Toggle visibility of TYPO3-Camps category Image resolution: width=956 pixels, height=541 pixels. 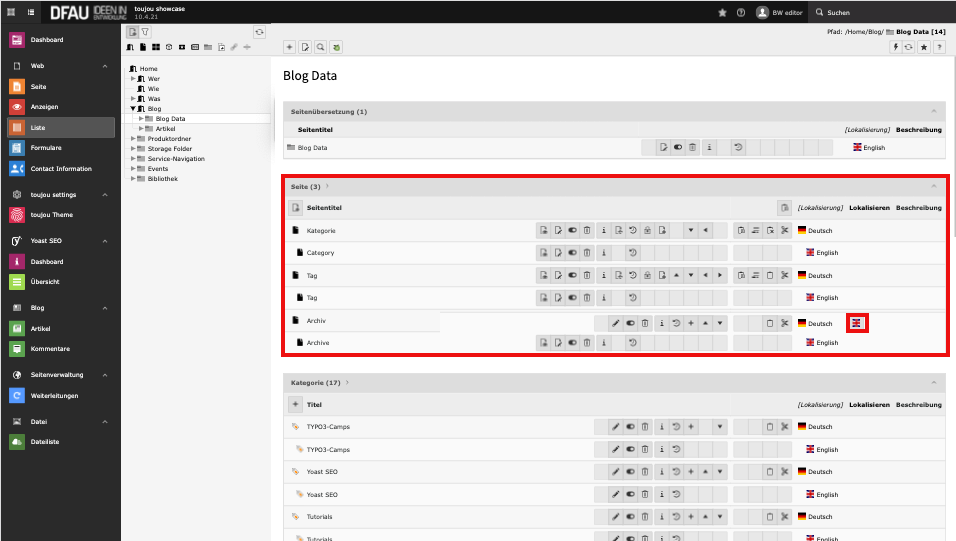point(631,427)
